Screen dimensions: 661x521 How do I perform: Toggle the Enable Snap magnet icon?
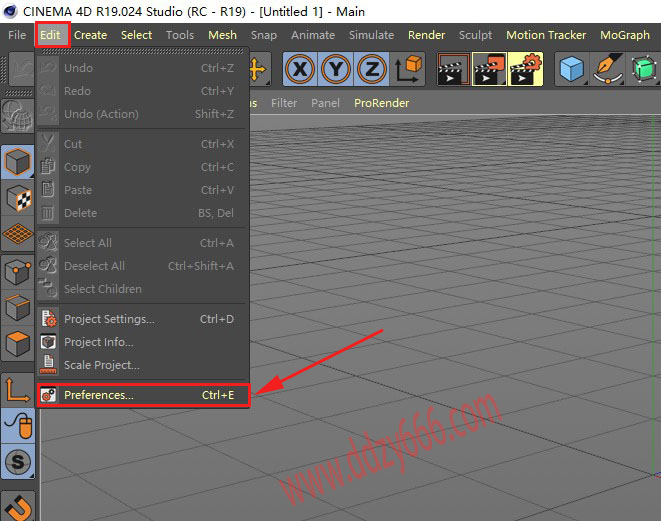17,506
